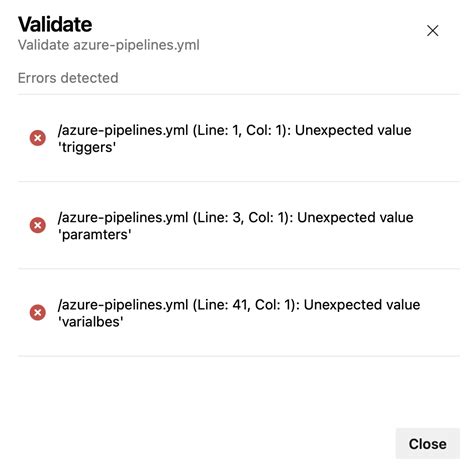The image size is (474, 472).
Task: Select the quoted word 'paramters' in the second error
Action: click(x=95, y=234)
